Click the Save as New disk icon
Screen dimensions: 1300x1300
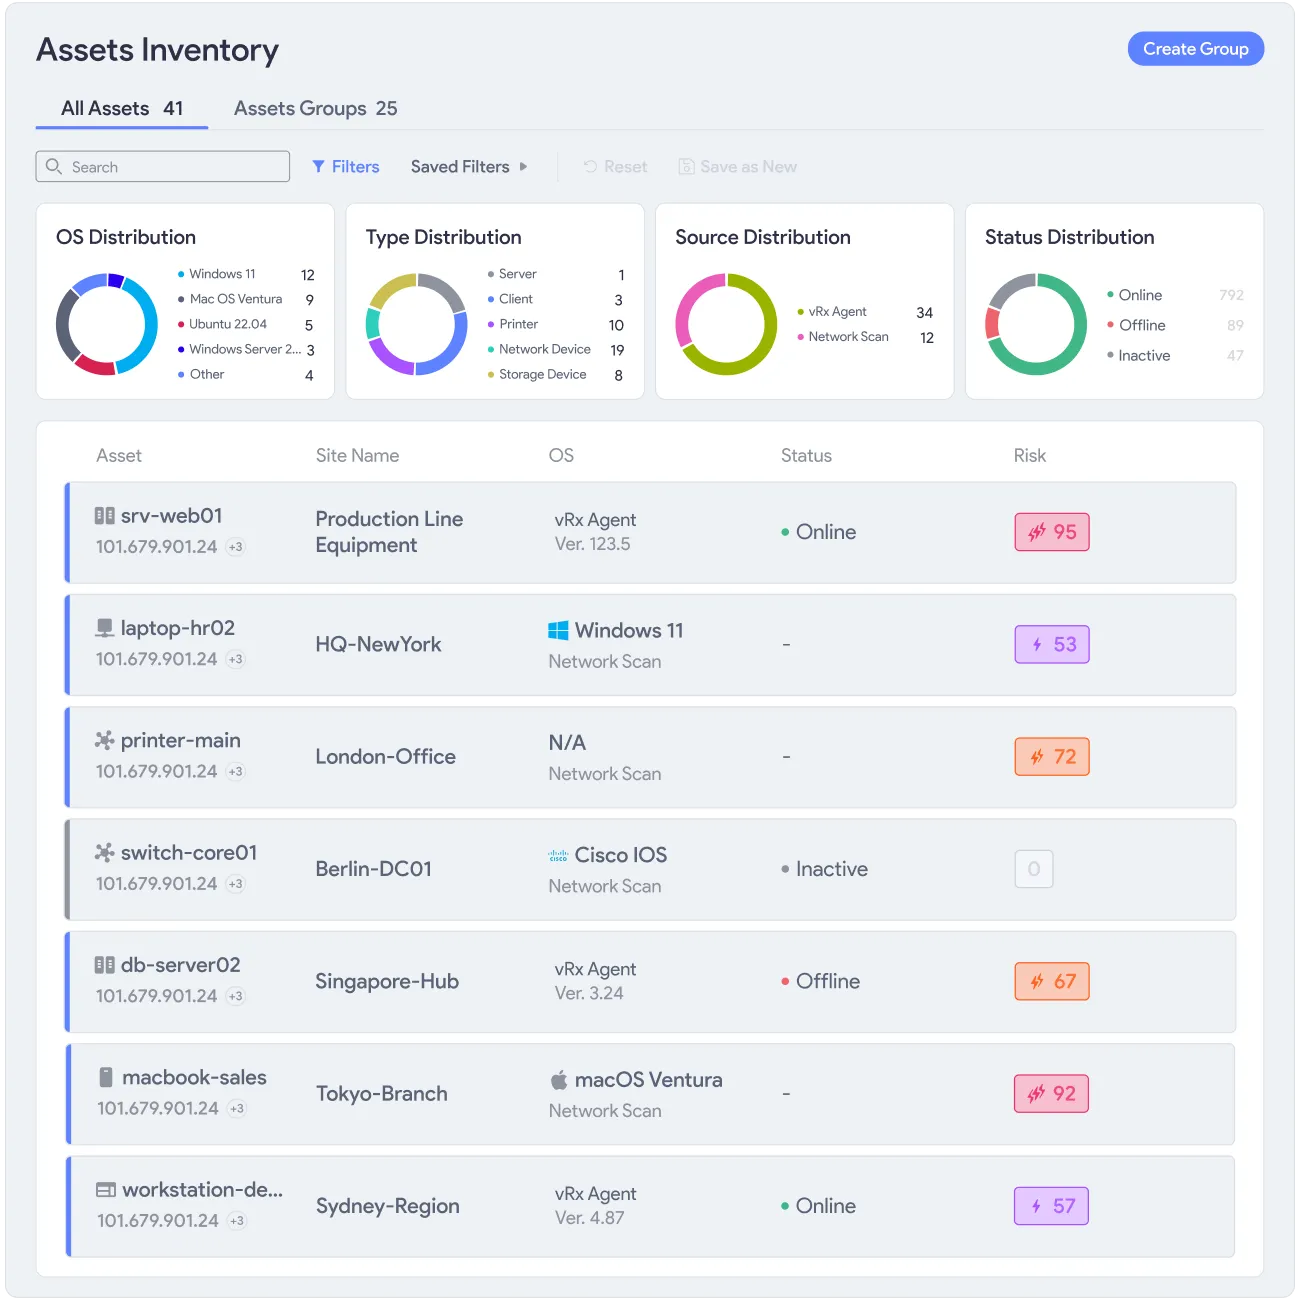(686, 167)
